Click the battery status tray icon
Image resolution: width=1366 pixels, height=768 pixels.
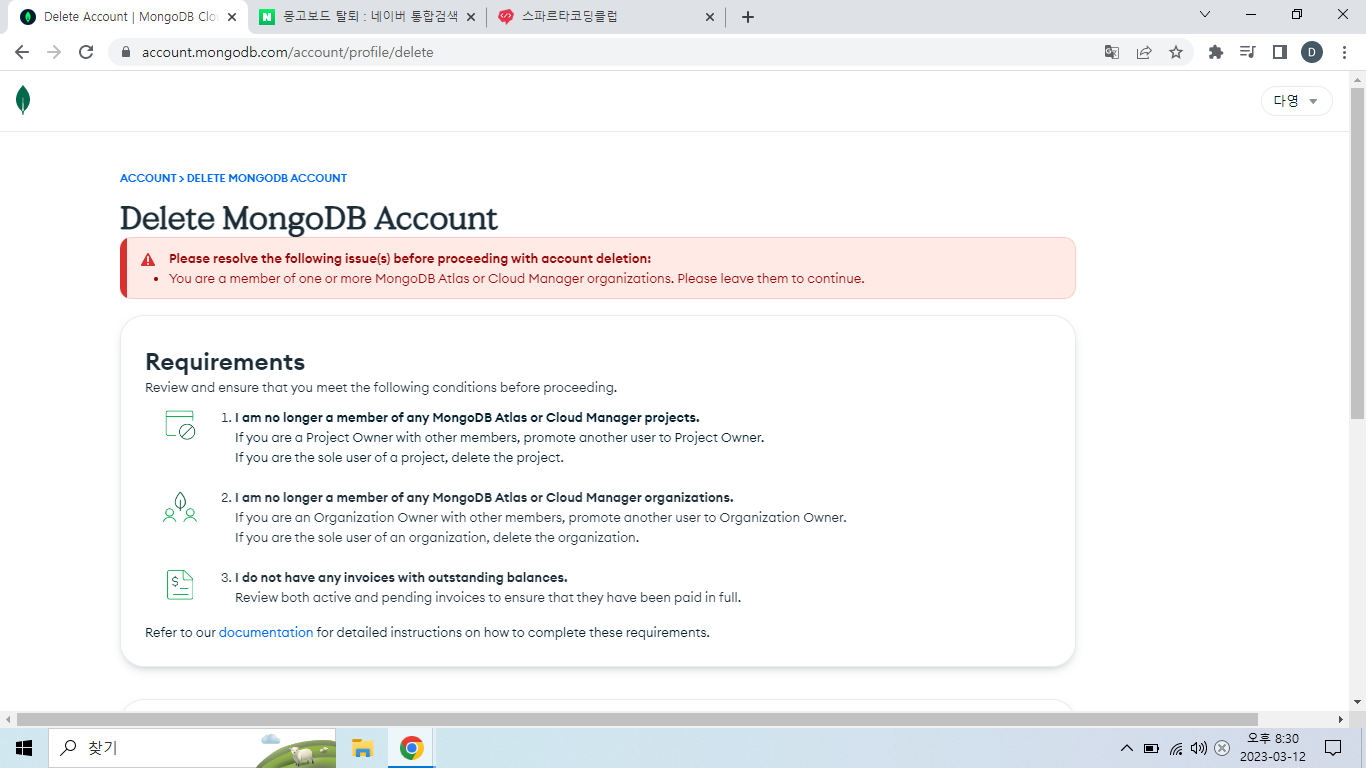[1151, 748]
